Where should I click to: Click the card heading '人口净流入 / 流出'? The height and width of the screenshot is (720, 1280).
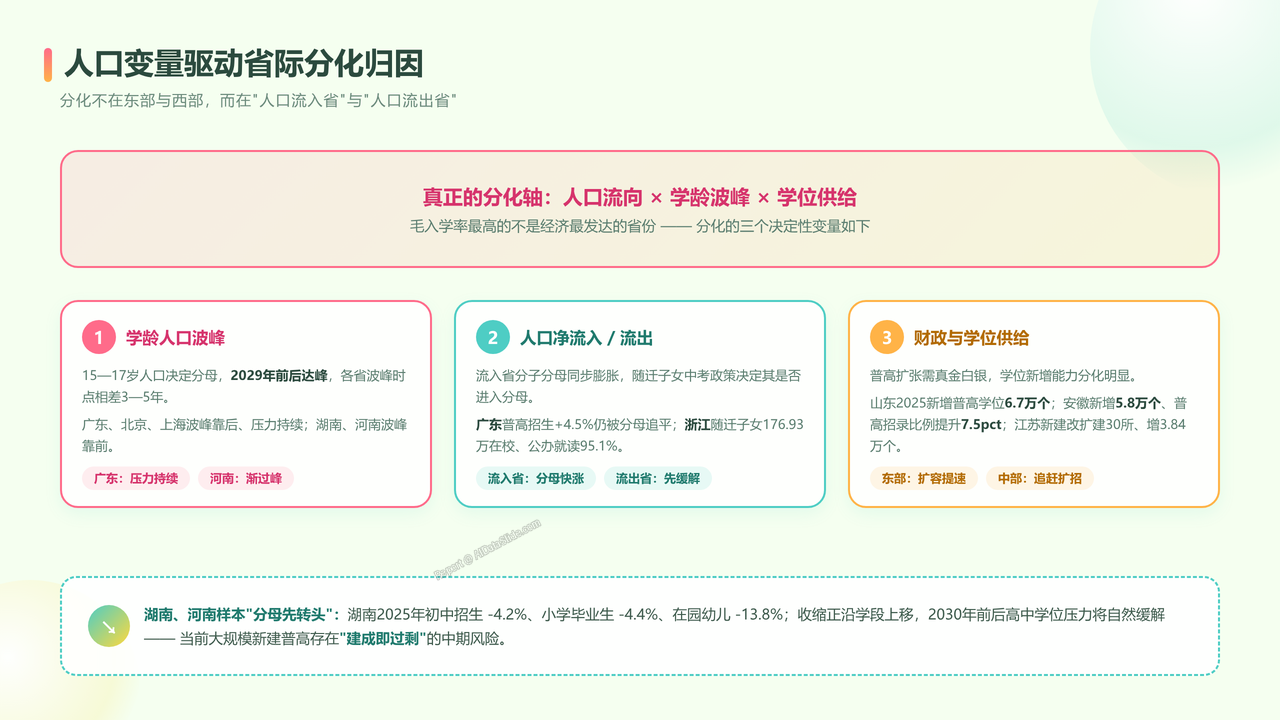point(587,338)
